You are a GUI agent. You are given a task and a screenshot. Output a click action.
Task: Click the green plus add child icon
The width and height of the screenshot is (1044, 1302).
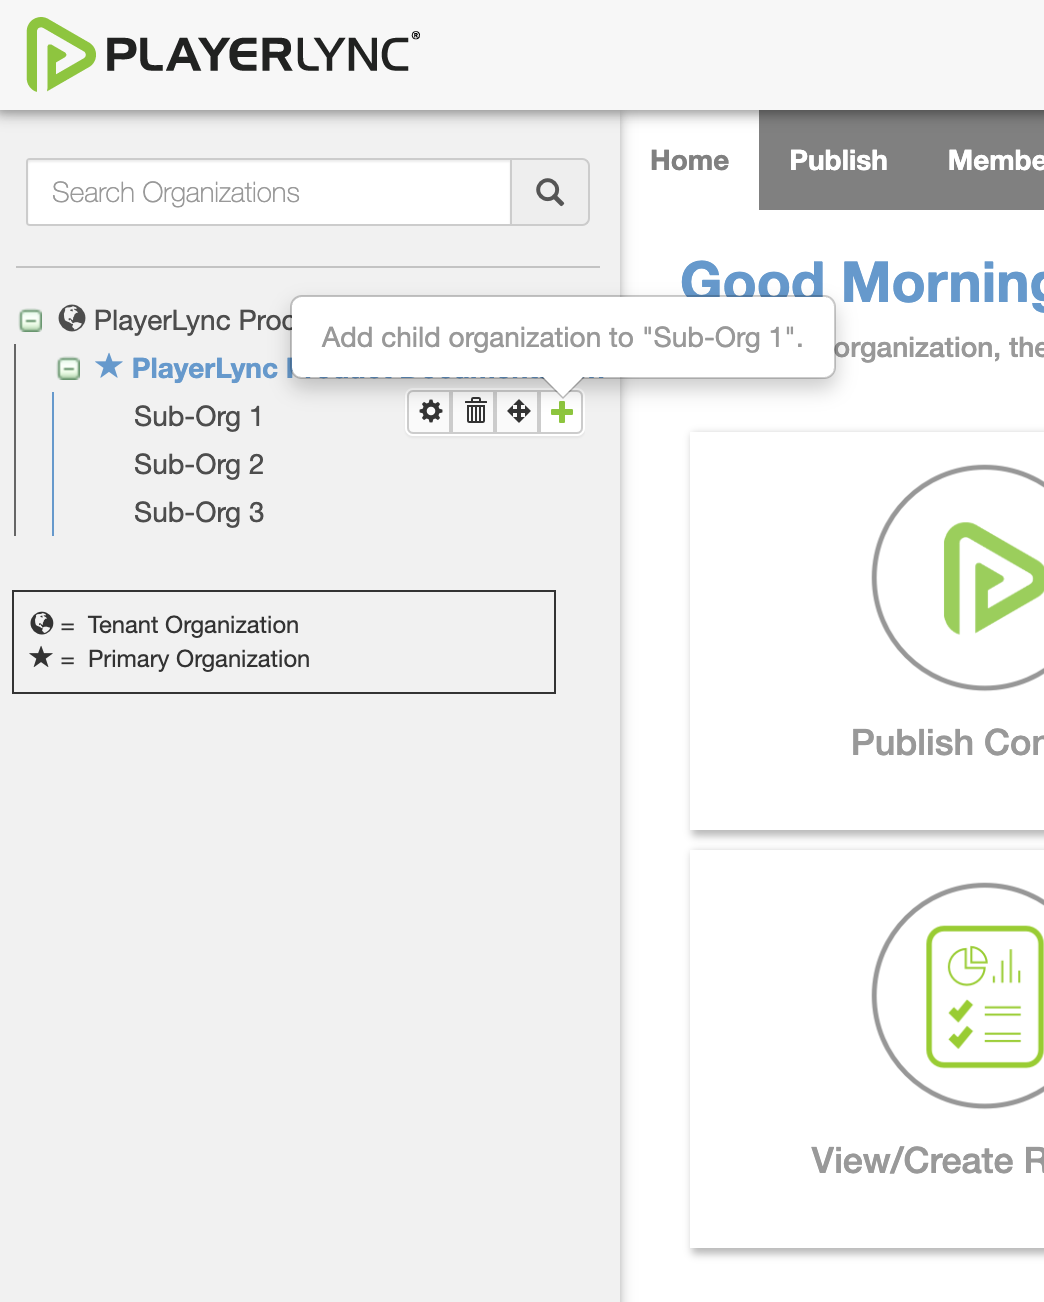click(562, 412)
